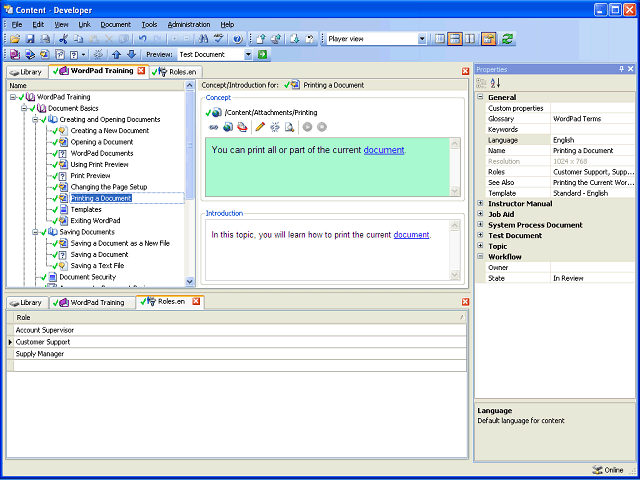
Task: Click the categorized view icon in Properties
Action: (x=482, y=83)
